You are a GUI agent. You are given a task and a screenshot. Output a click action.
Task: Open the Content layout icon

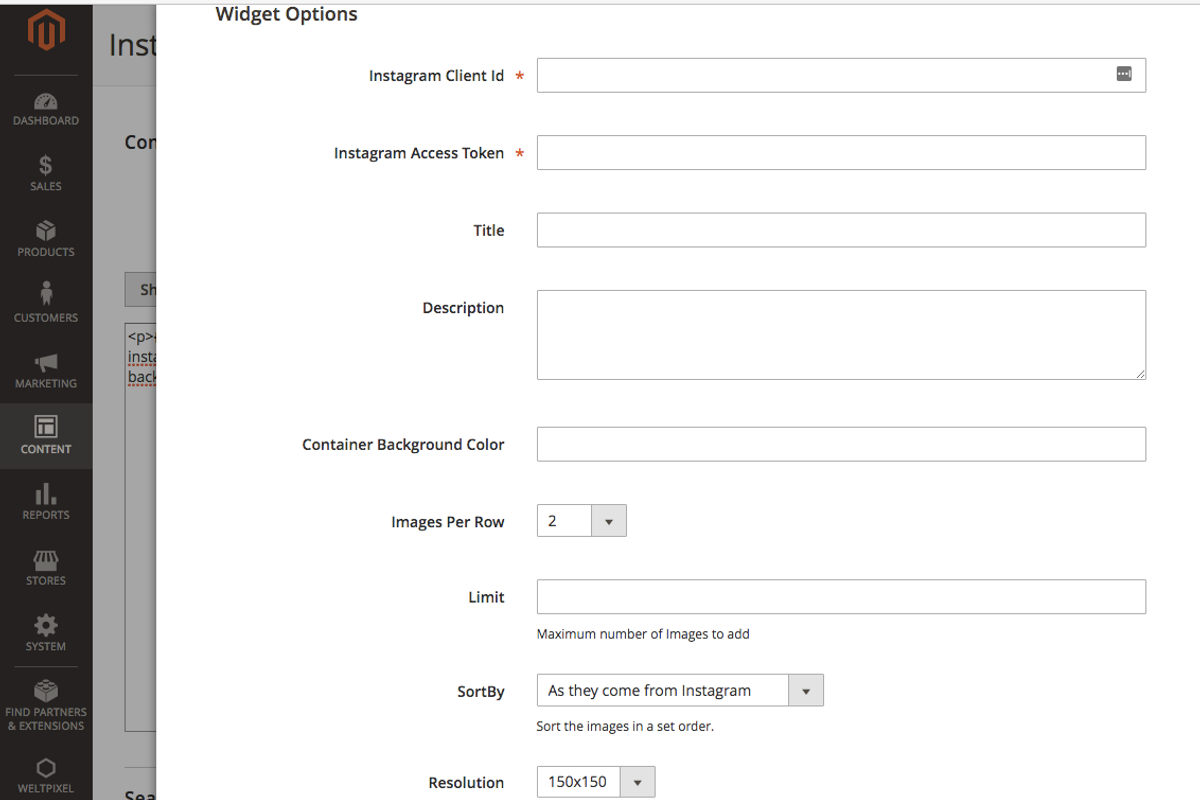(x=46, y=427)
